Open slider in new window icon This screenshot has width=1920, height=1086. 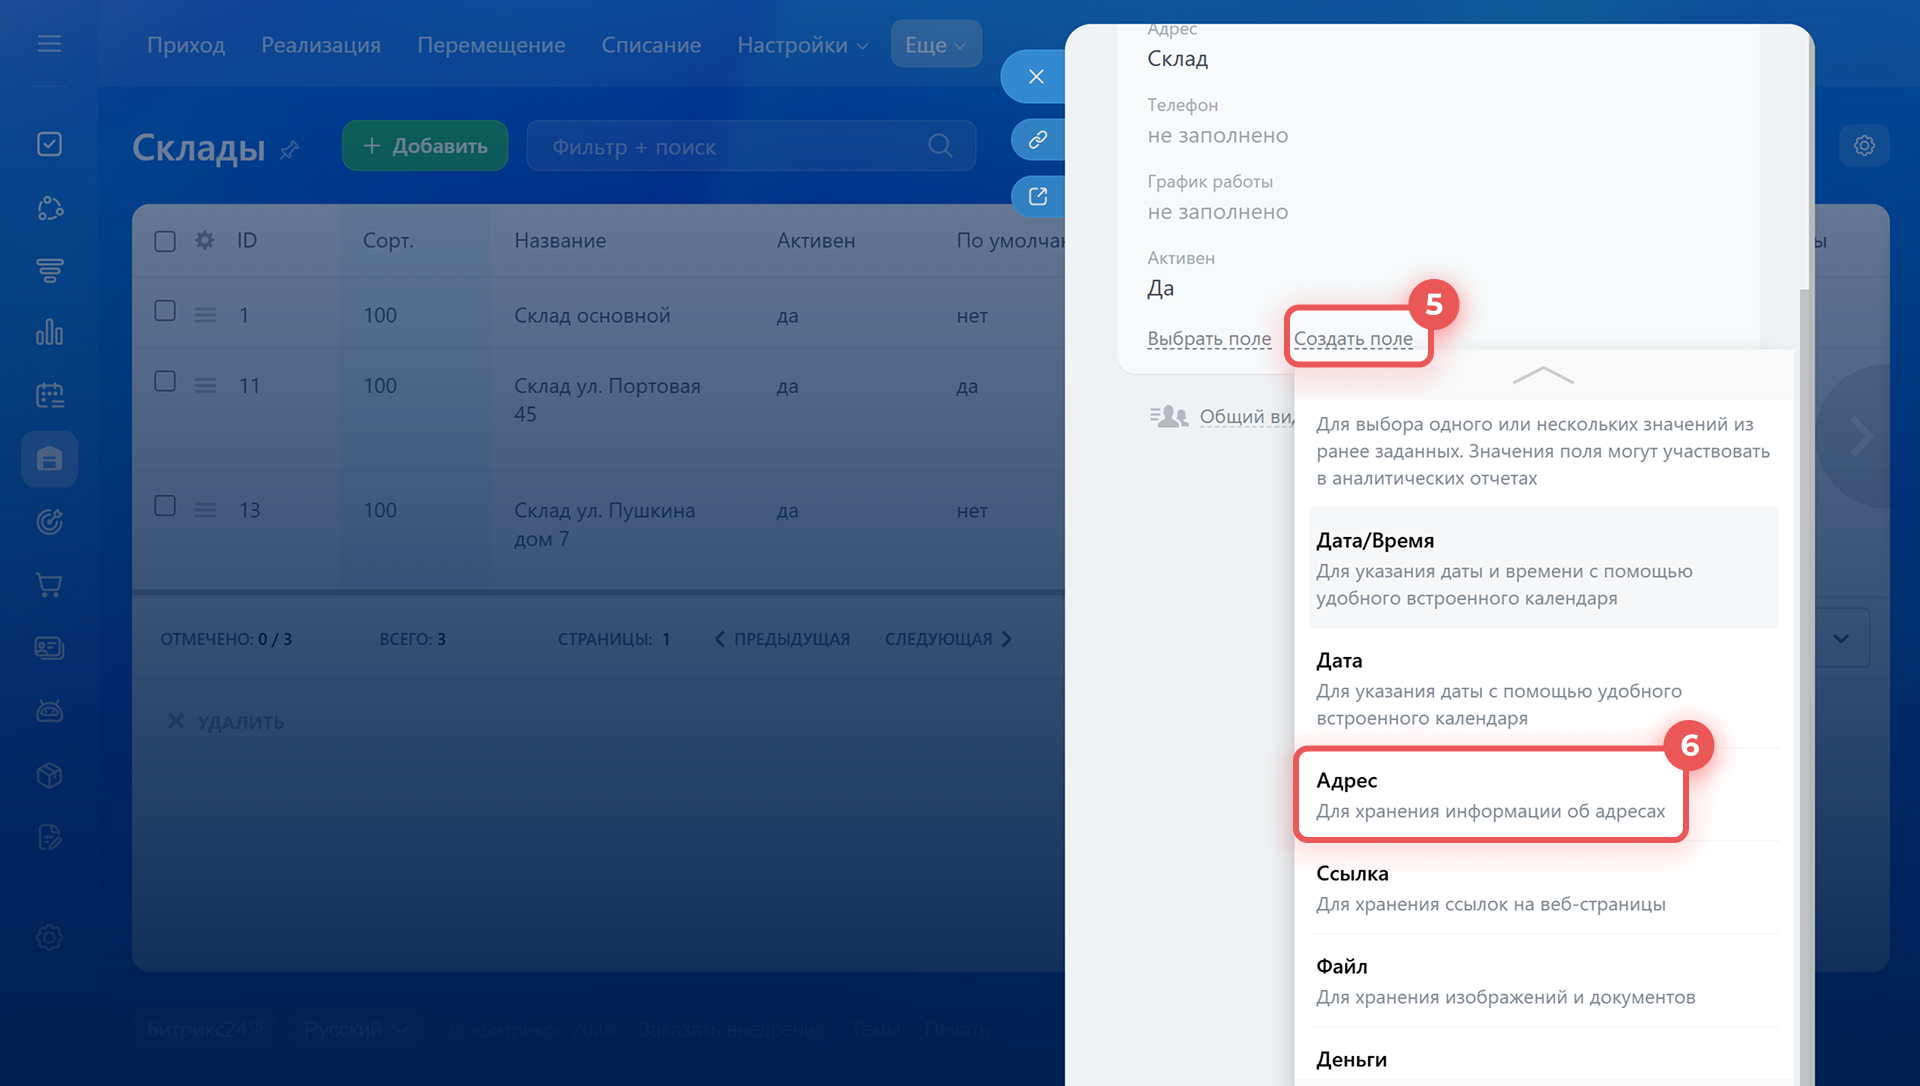(x=1037, y=196)
